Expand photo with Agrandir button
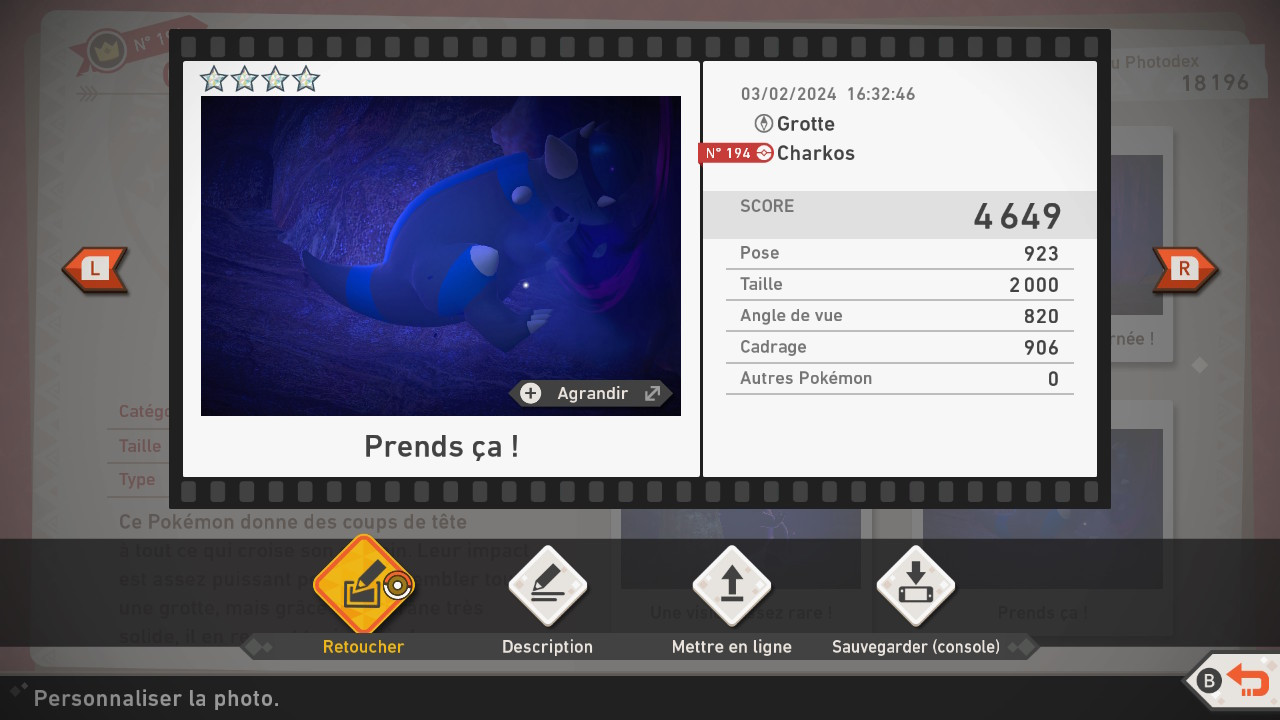This screenshot has width=1280, height=720. pos(592,393)
